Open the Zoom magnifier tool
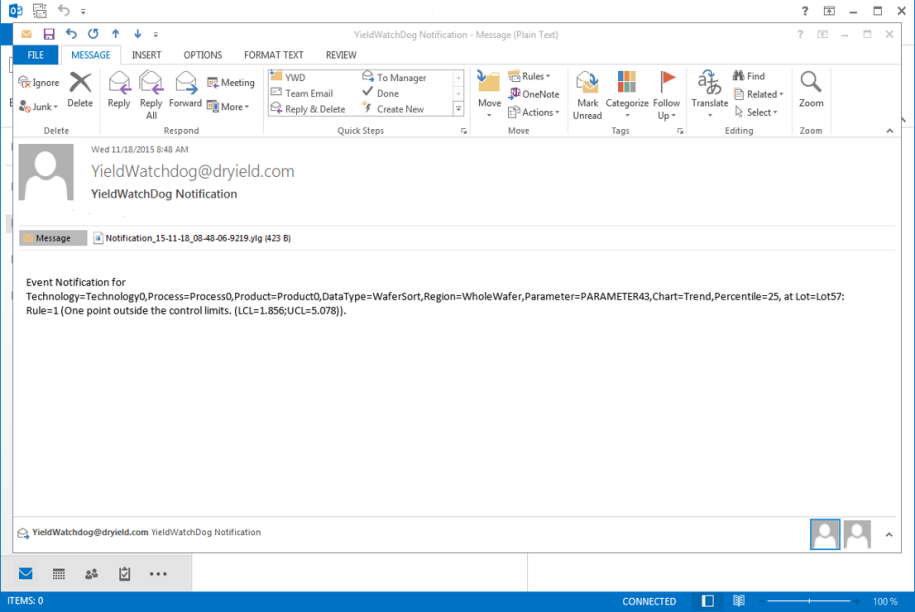This screenshot has height=612, width=915. [811, 90]
